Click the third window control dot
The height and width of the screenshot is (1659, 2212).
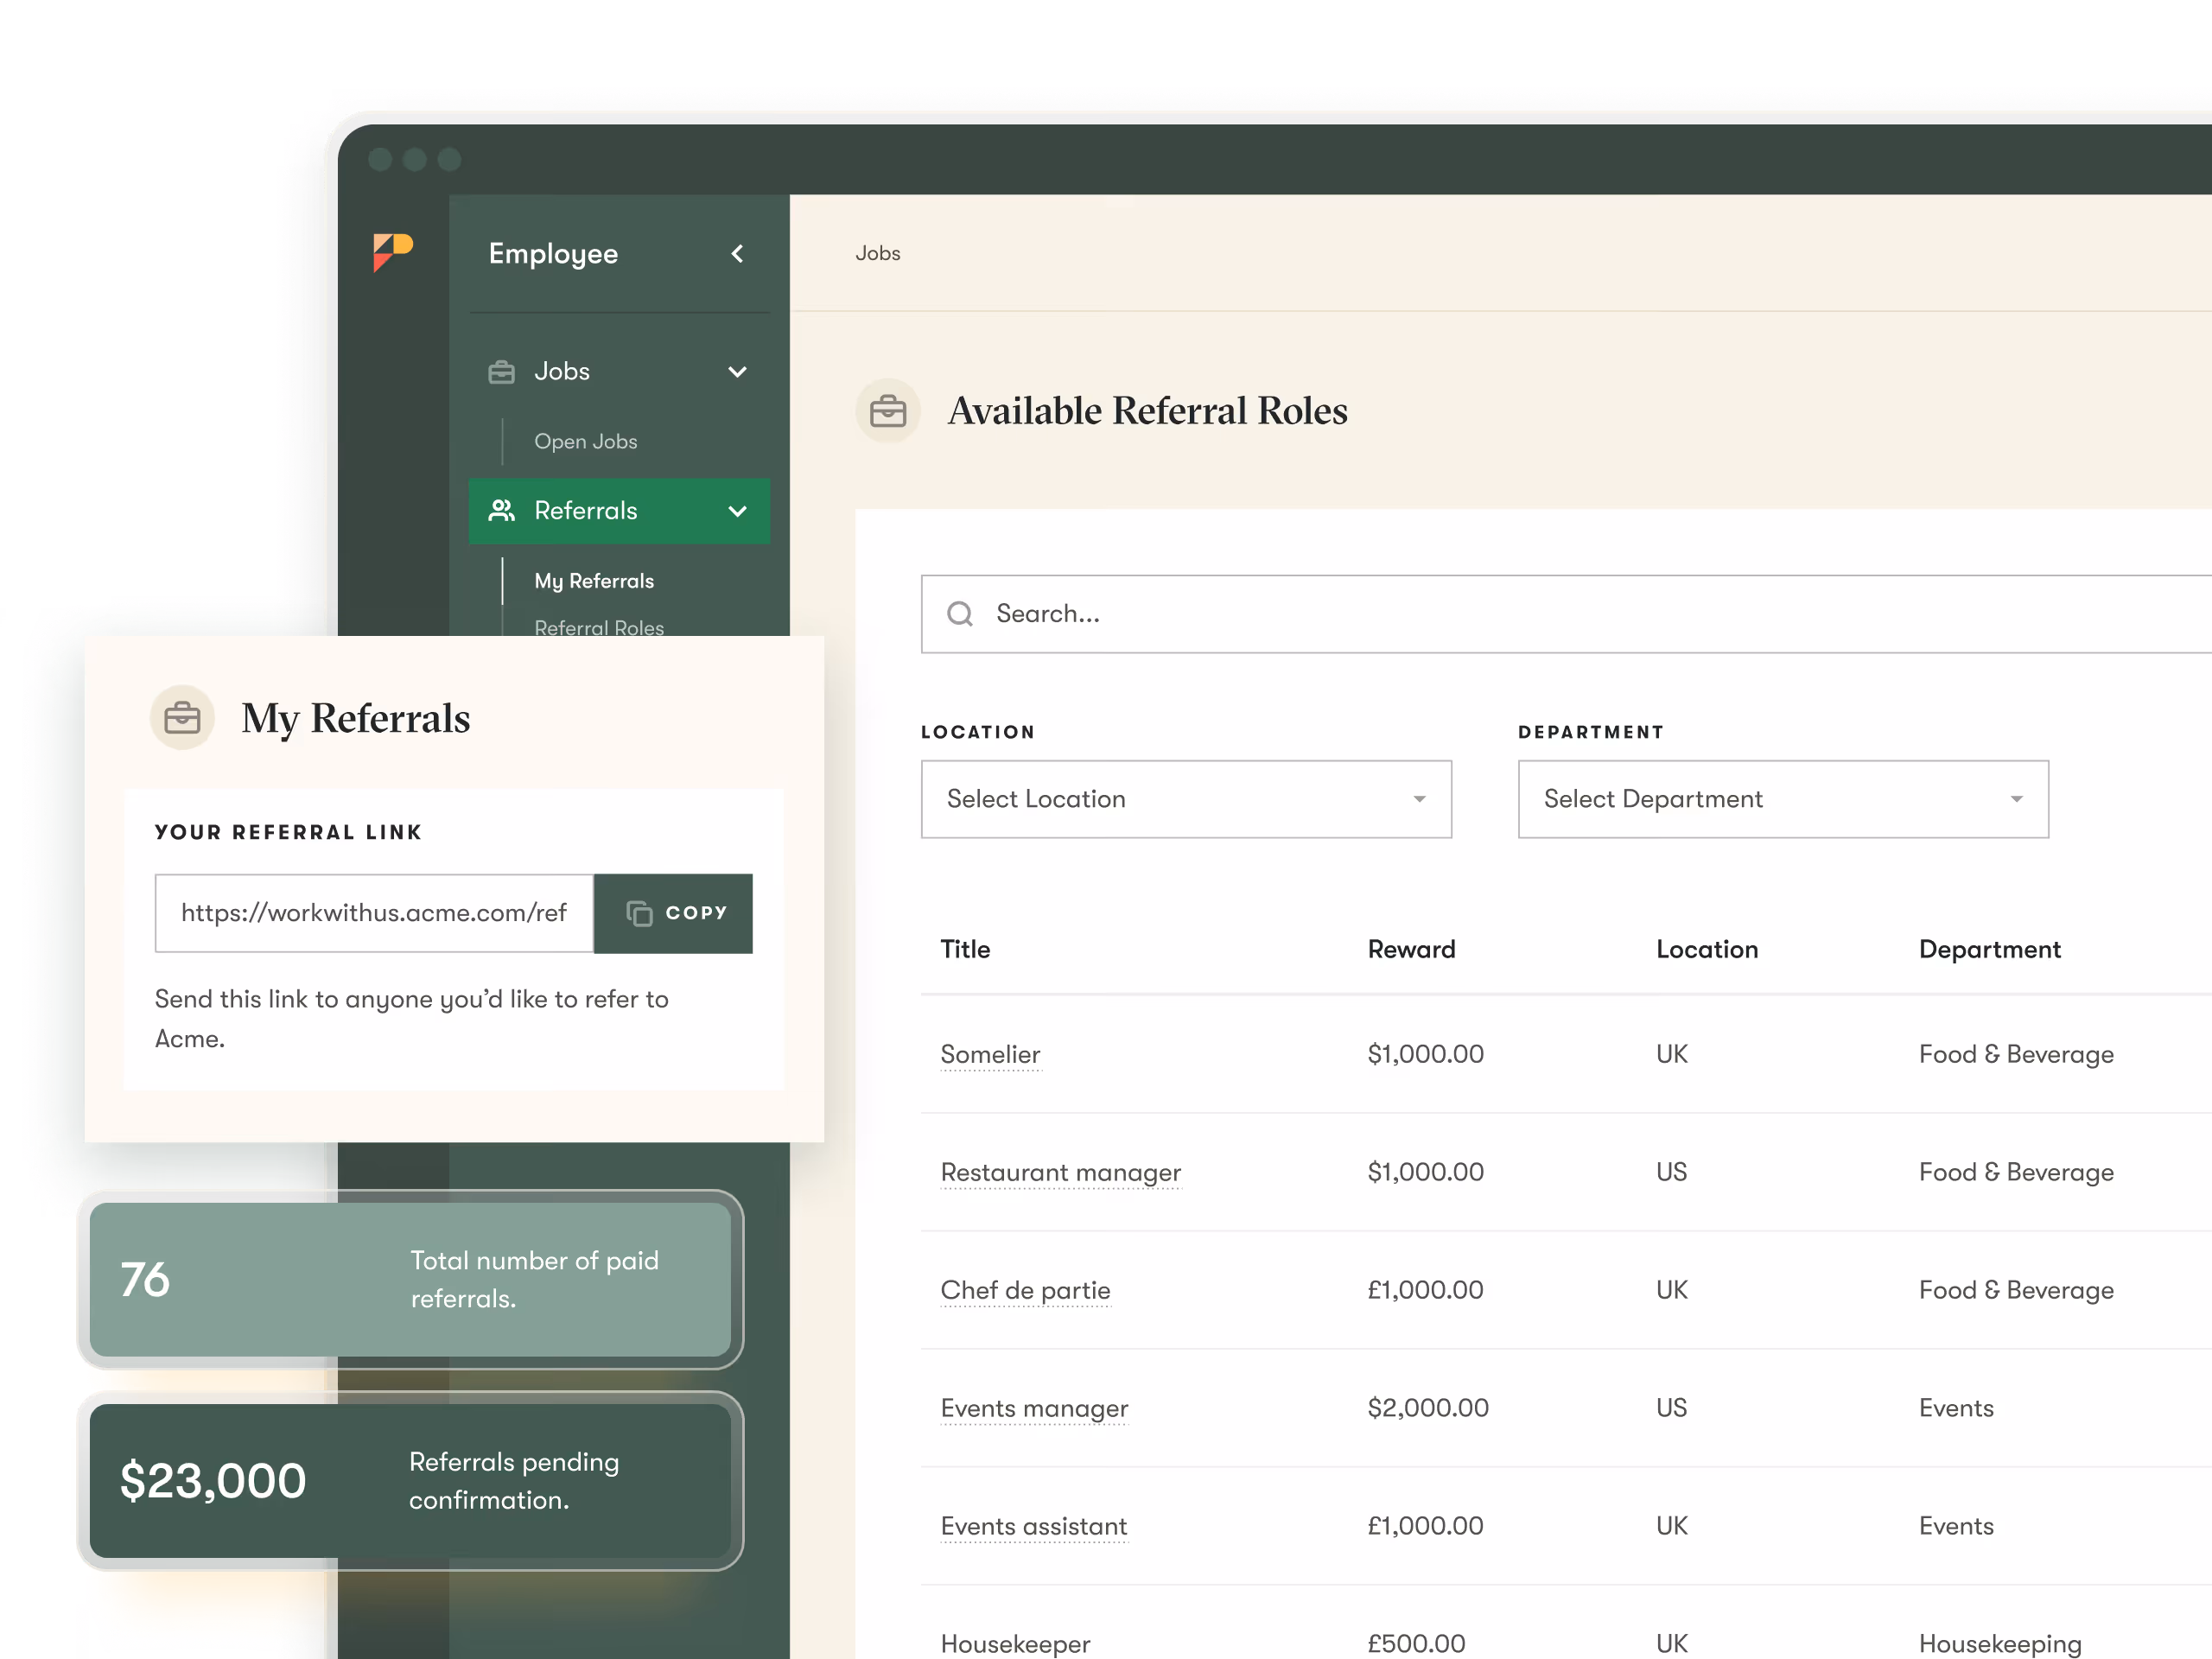click(x=450, y=159)
